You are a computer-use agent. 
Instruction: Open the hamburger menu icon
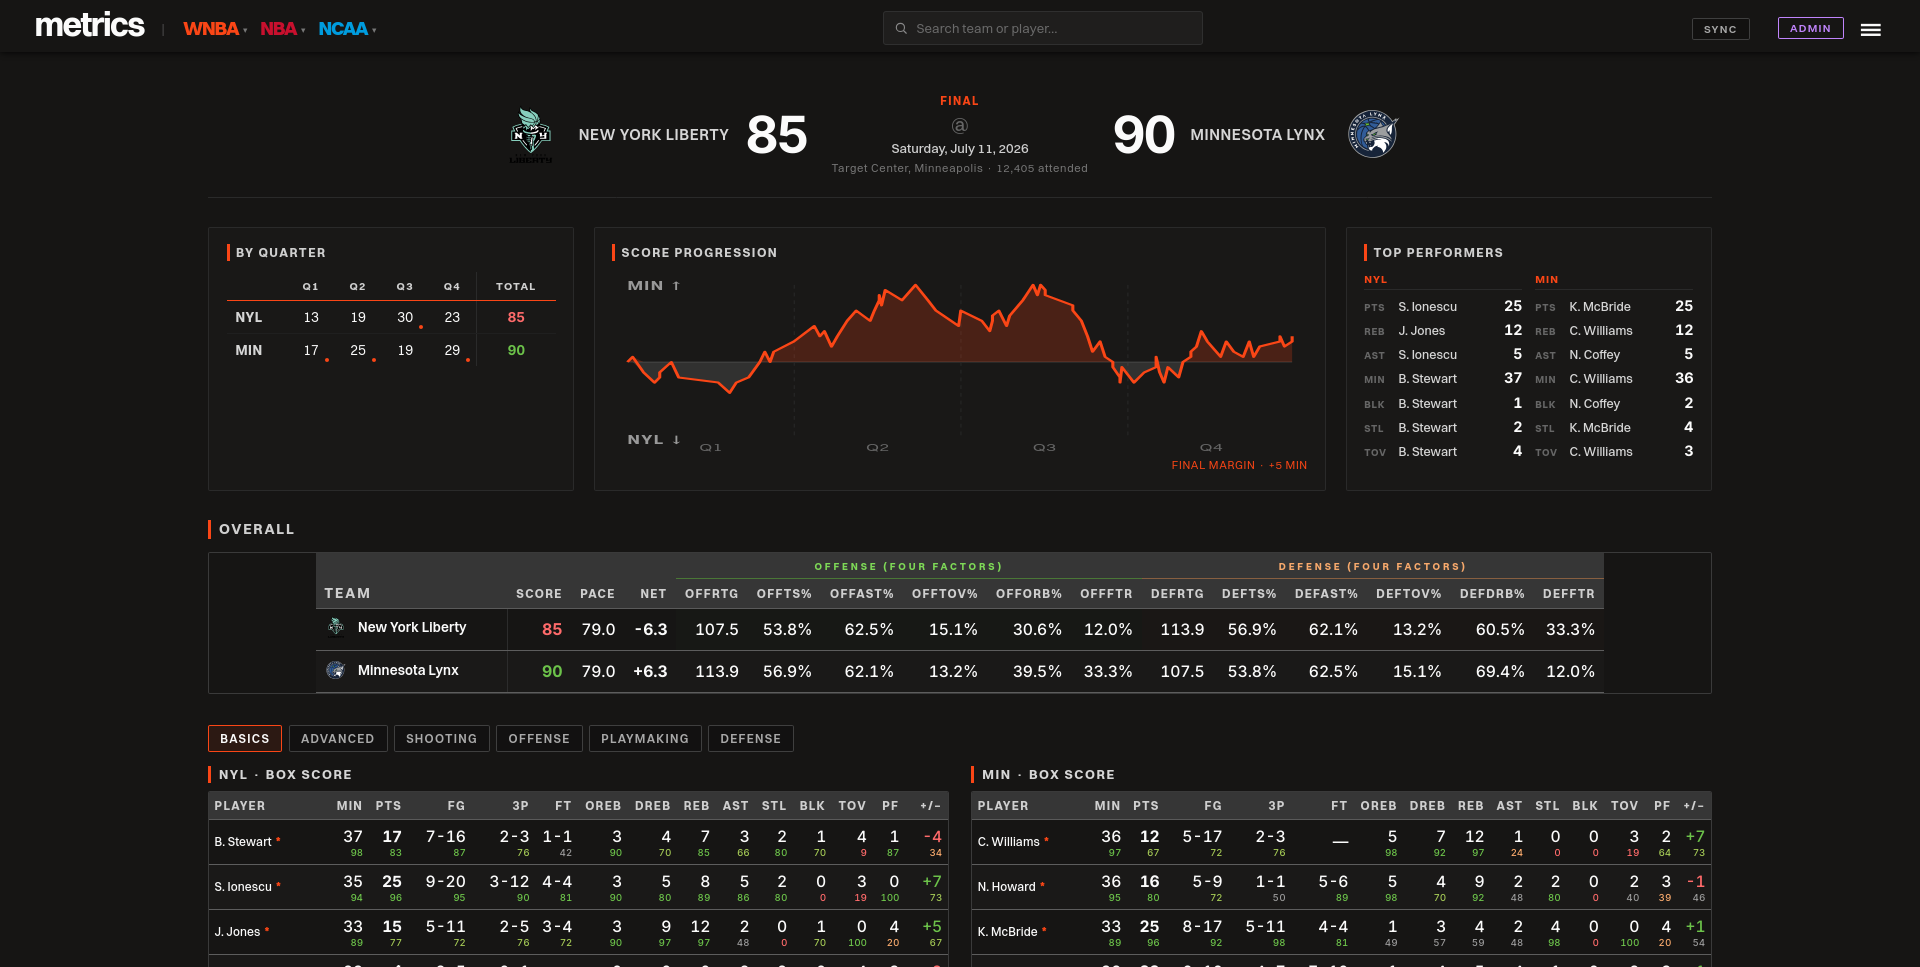[1870, 30]
